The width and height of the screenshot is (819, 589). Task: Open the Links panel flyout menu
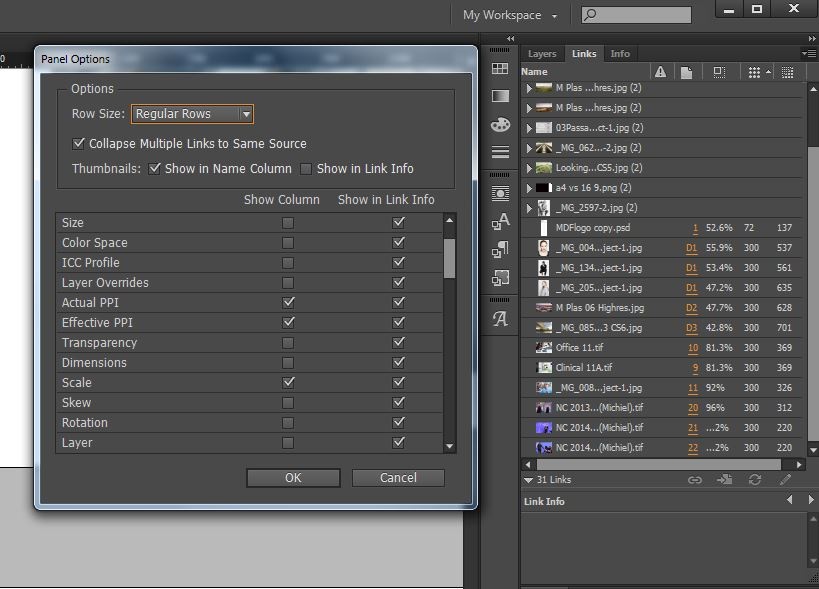pyautogui.click(x=809, y=53)
